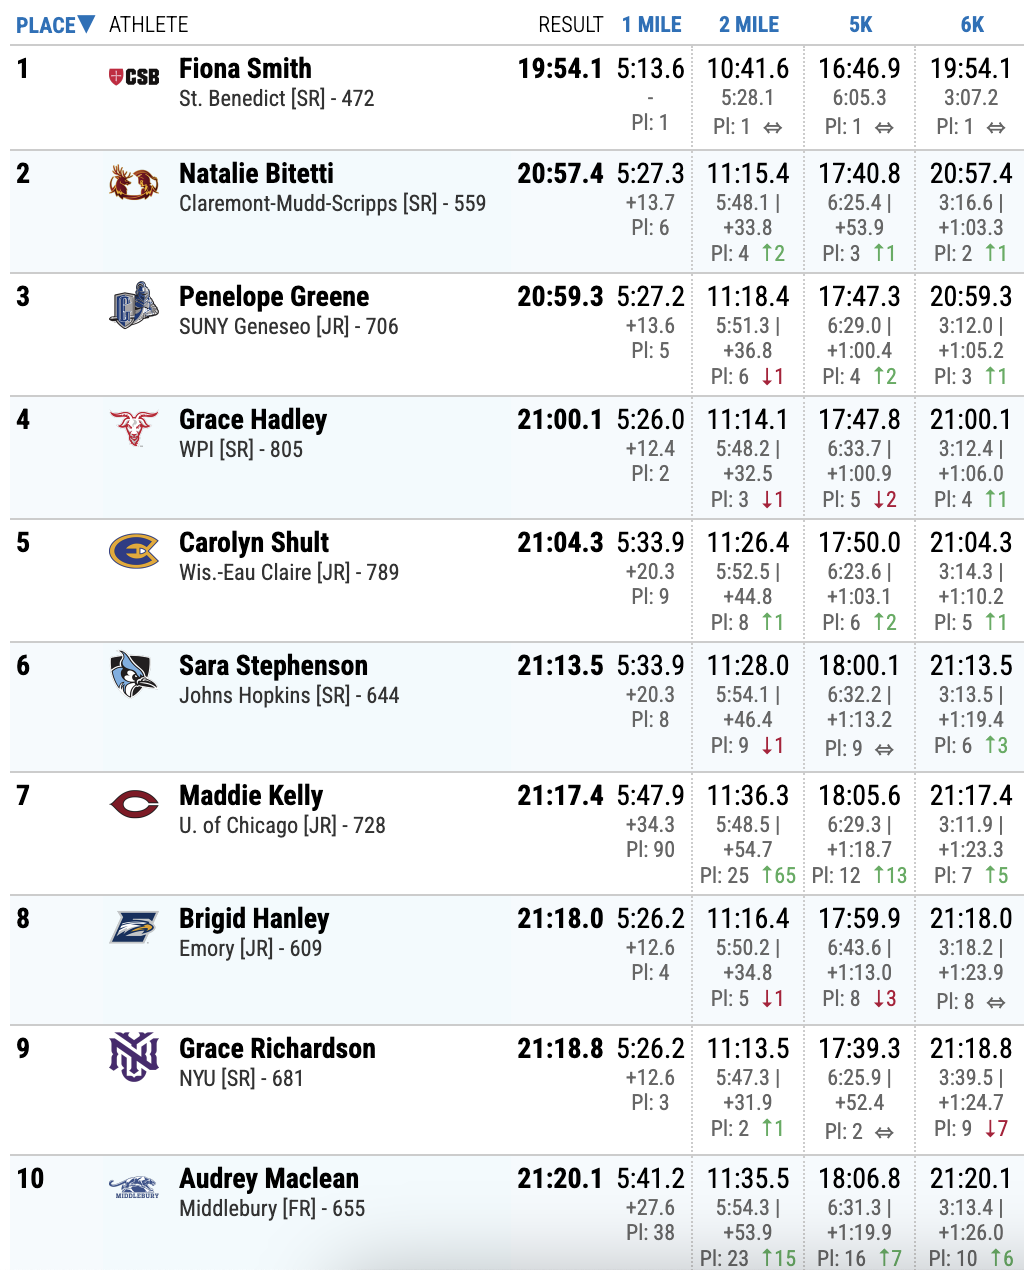Click the Claremont-Mudd-Scripps team logo
This screenshot has width=1024, height=1270.
click(134, 183)
